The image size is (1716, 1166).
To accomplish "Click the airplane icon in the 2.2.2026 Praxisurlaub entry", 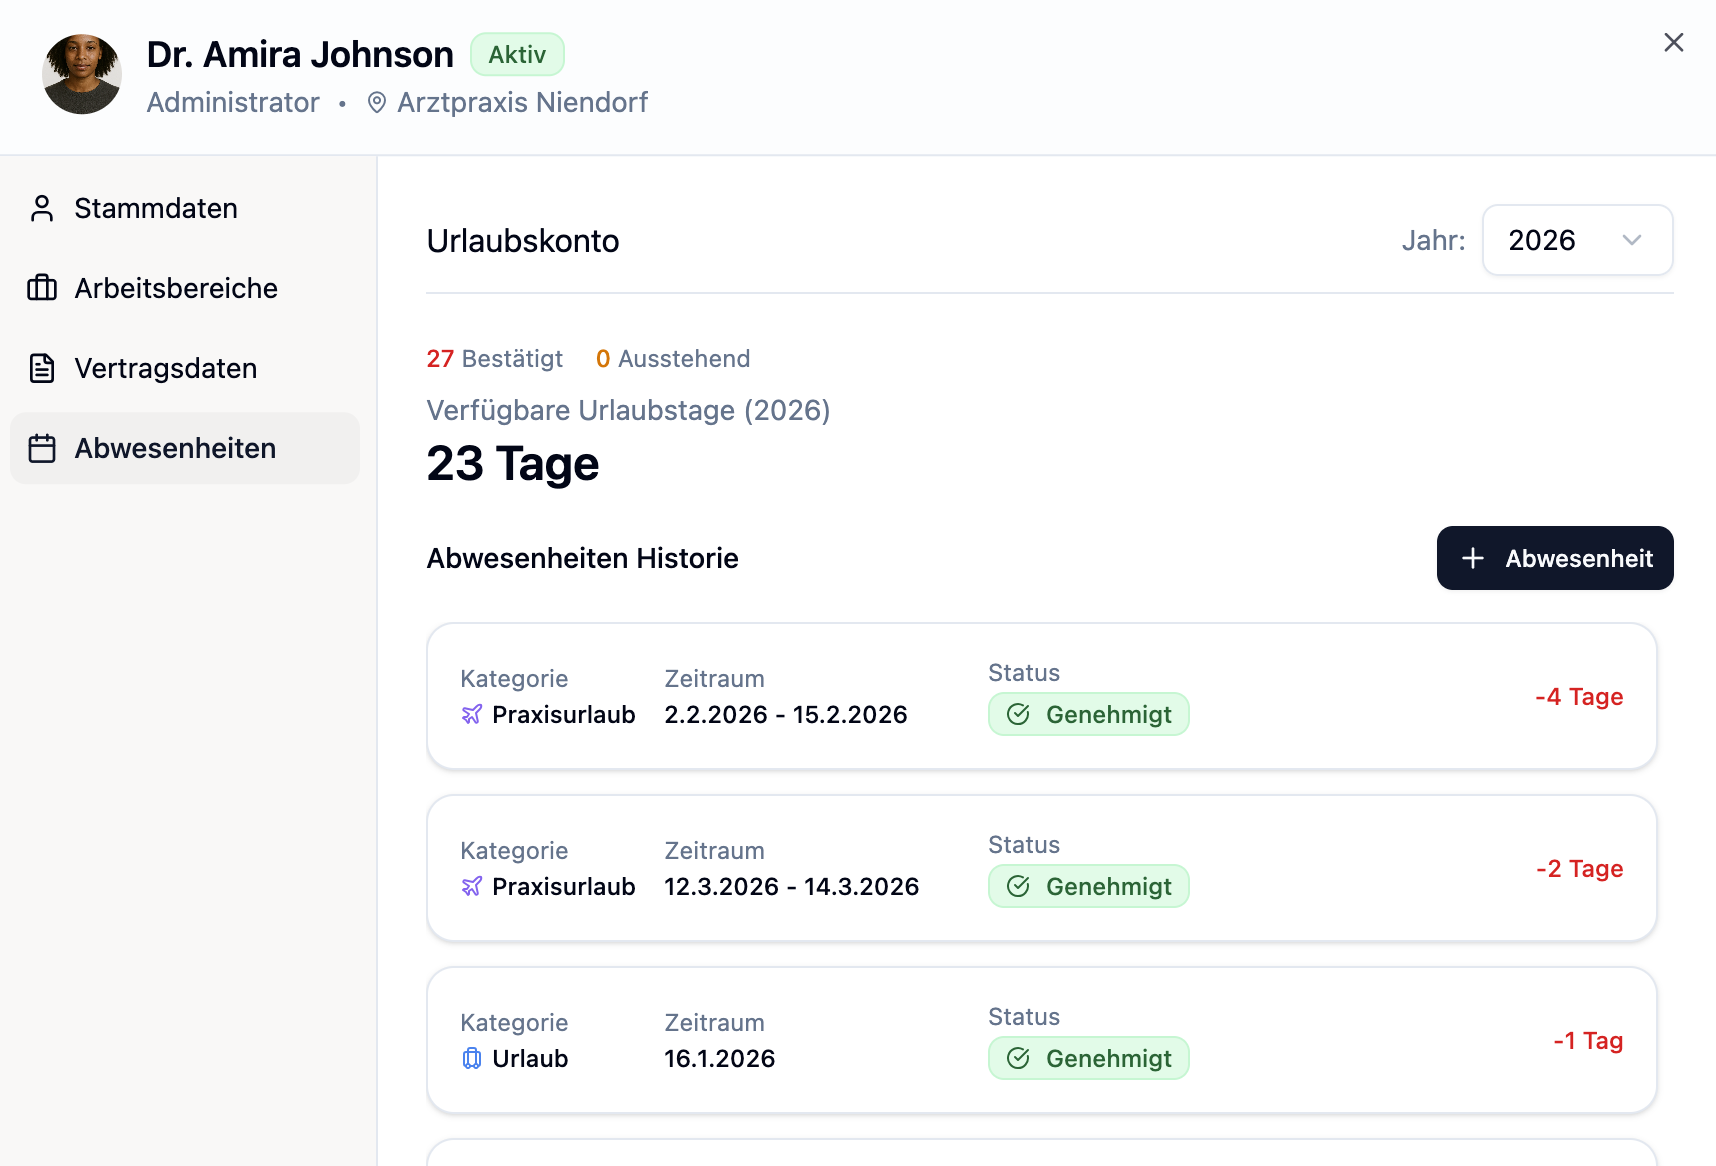I will (472, 715).
